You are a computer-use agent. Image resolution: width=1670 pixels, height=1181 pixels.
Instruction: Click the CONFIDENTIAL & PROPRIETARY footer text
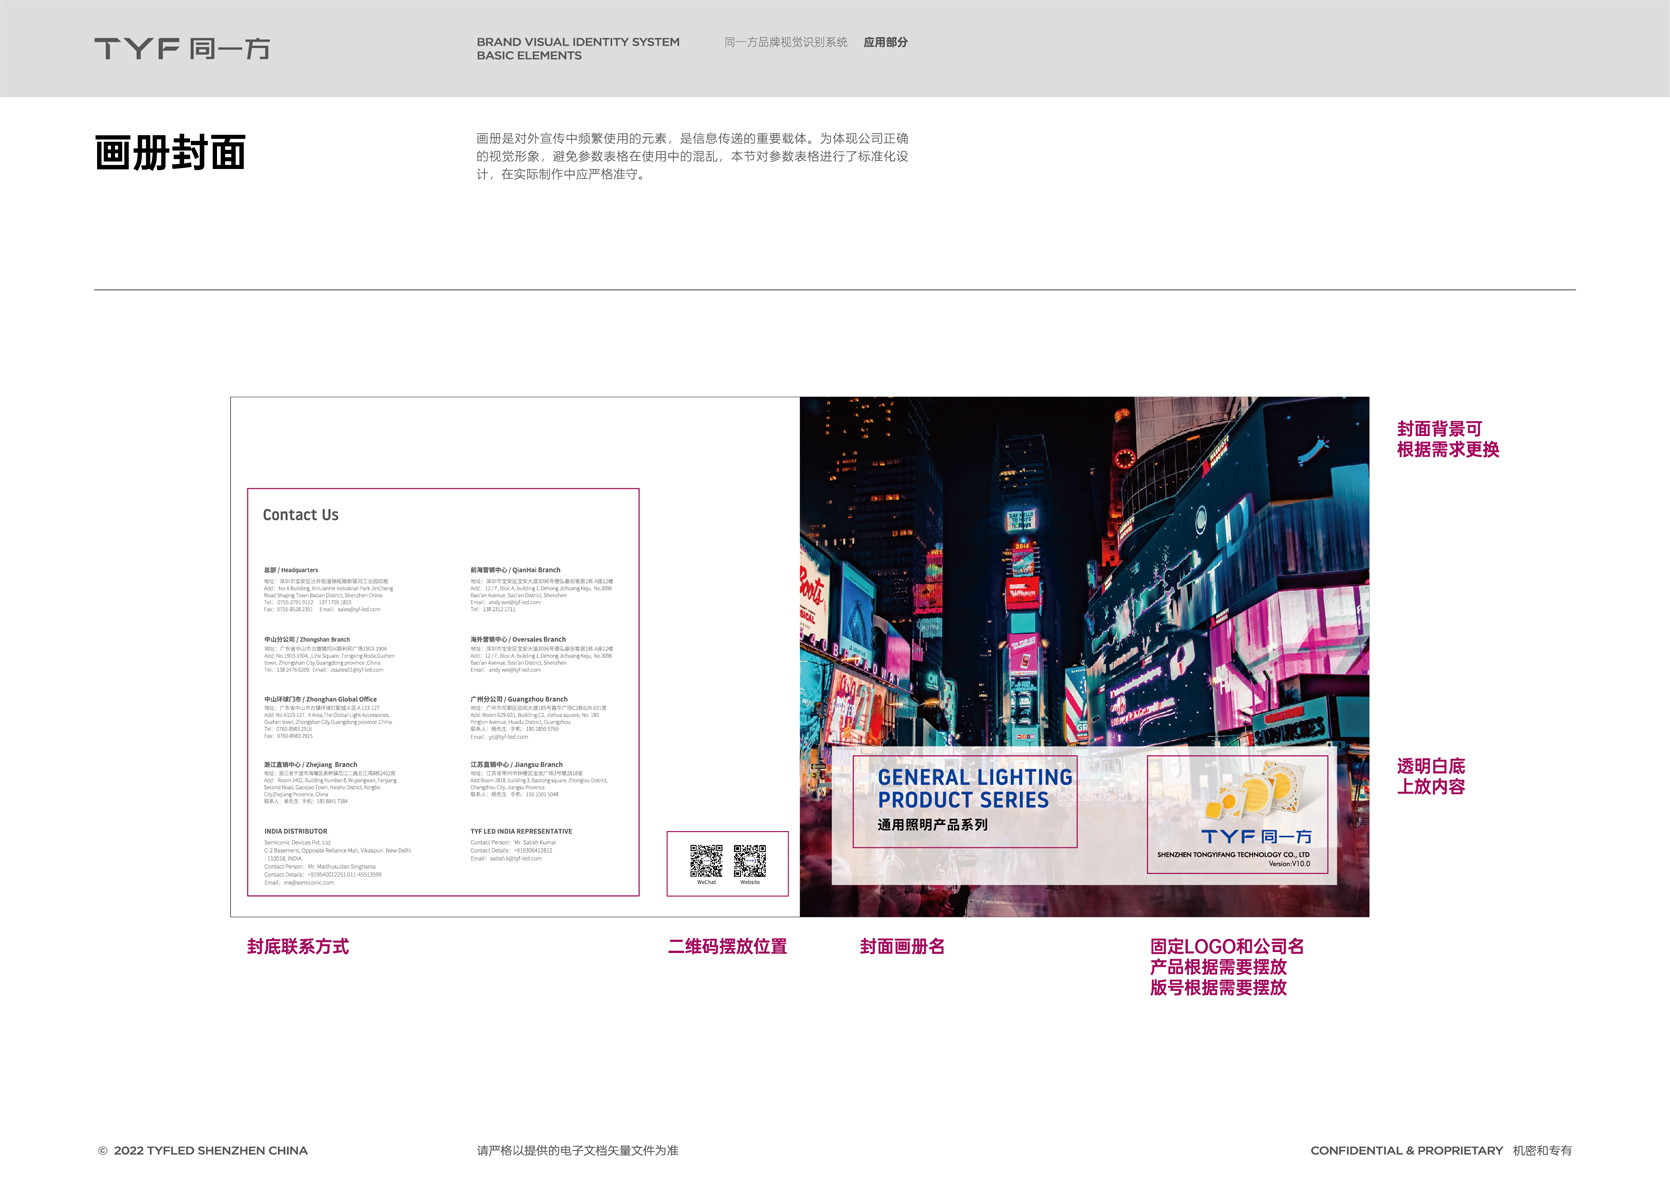tap(1406, 1150)
